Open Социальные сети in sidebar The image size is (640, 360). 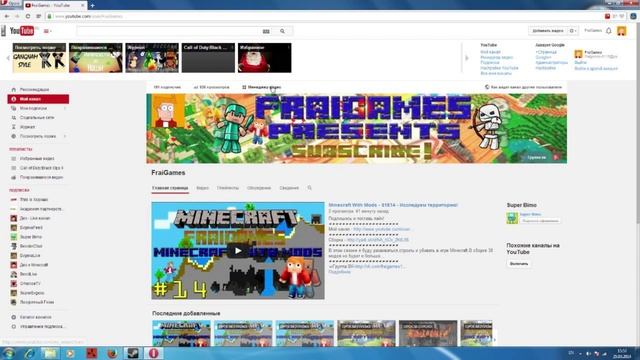tap(36, 118)
